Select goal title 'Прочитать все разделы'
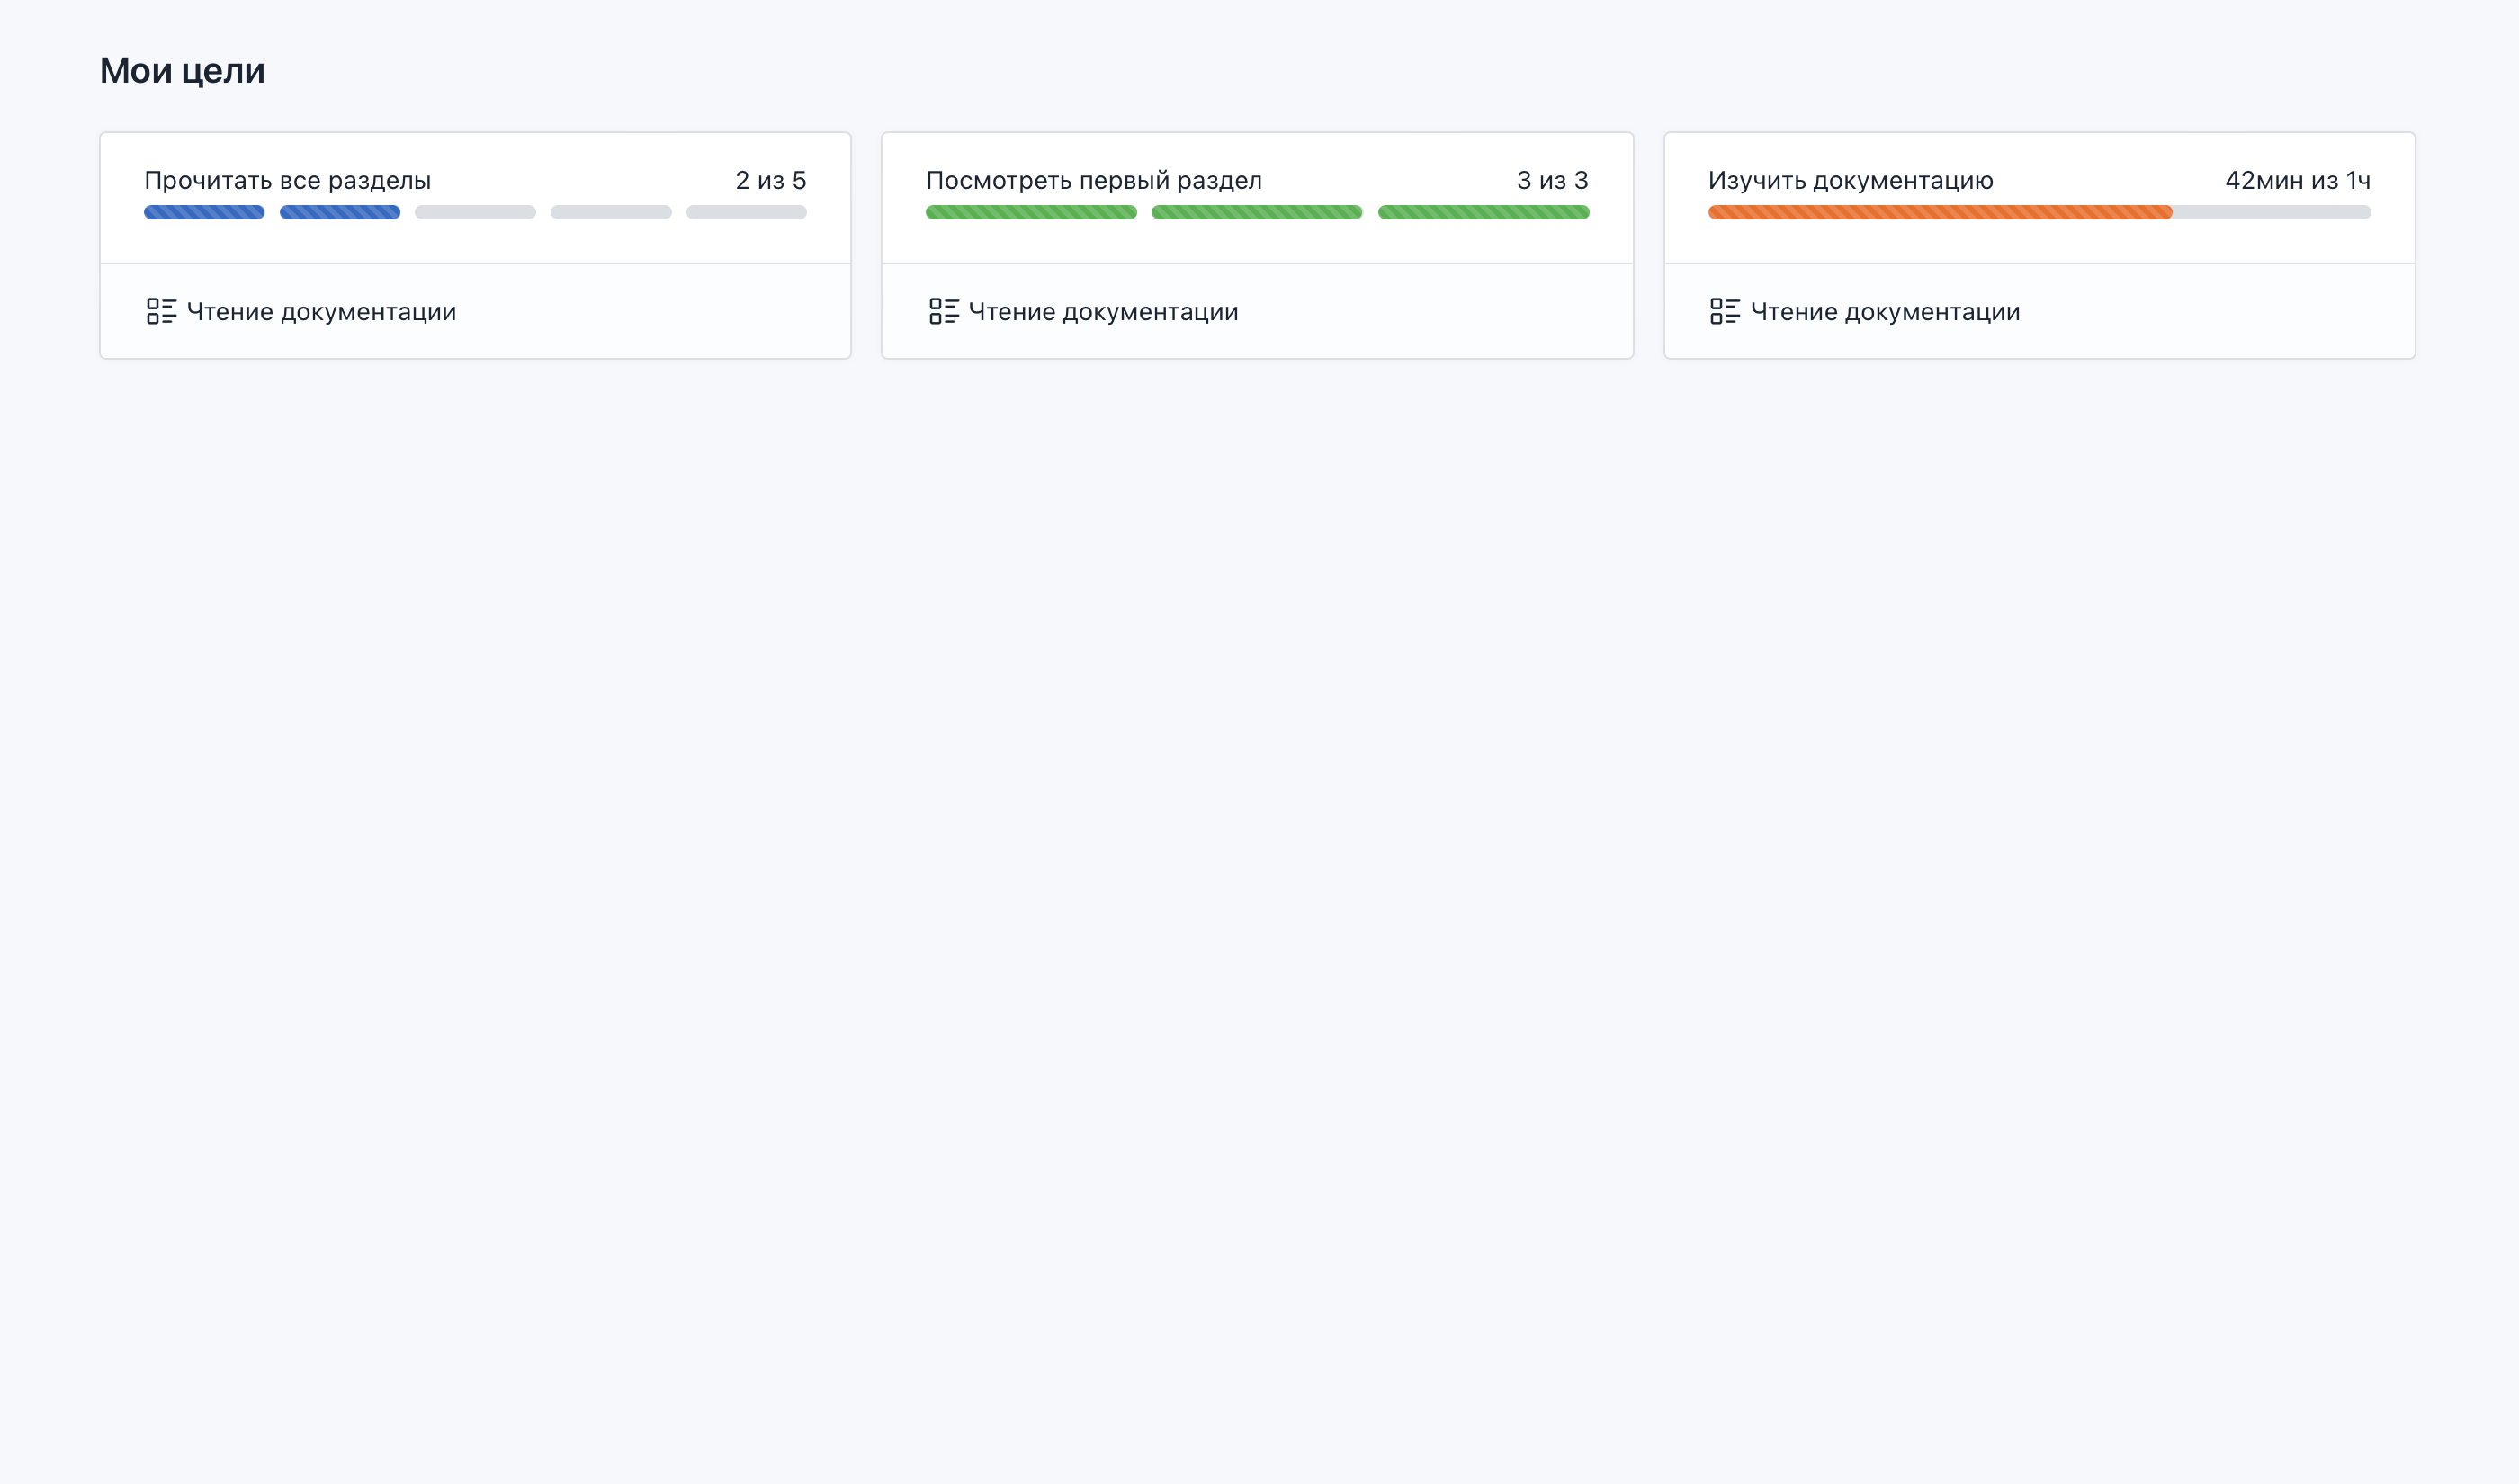The width and height of the screenshot is (2519, 1484). (288, 181)
